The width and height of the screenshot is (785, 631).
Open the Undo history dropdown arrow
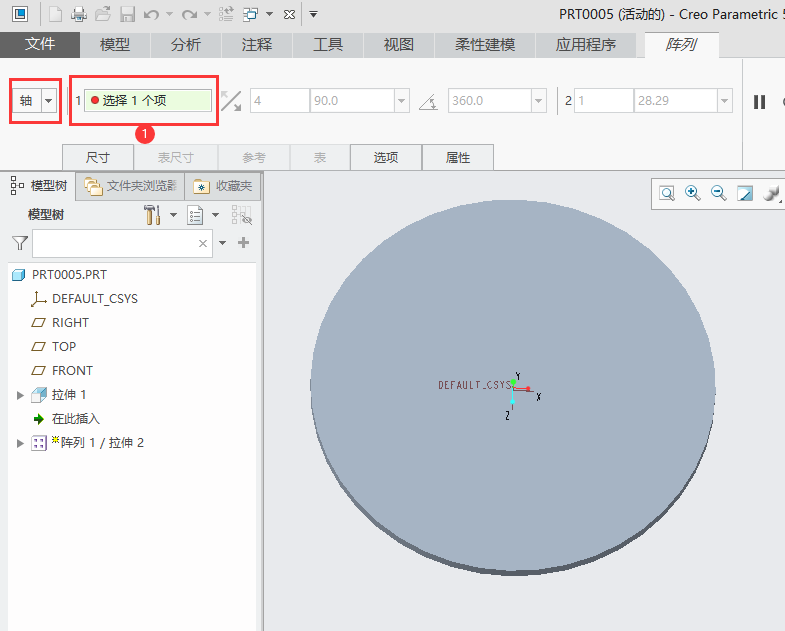169,14
